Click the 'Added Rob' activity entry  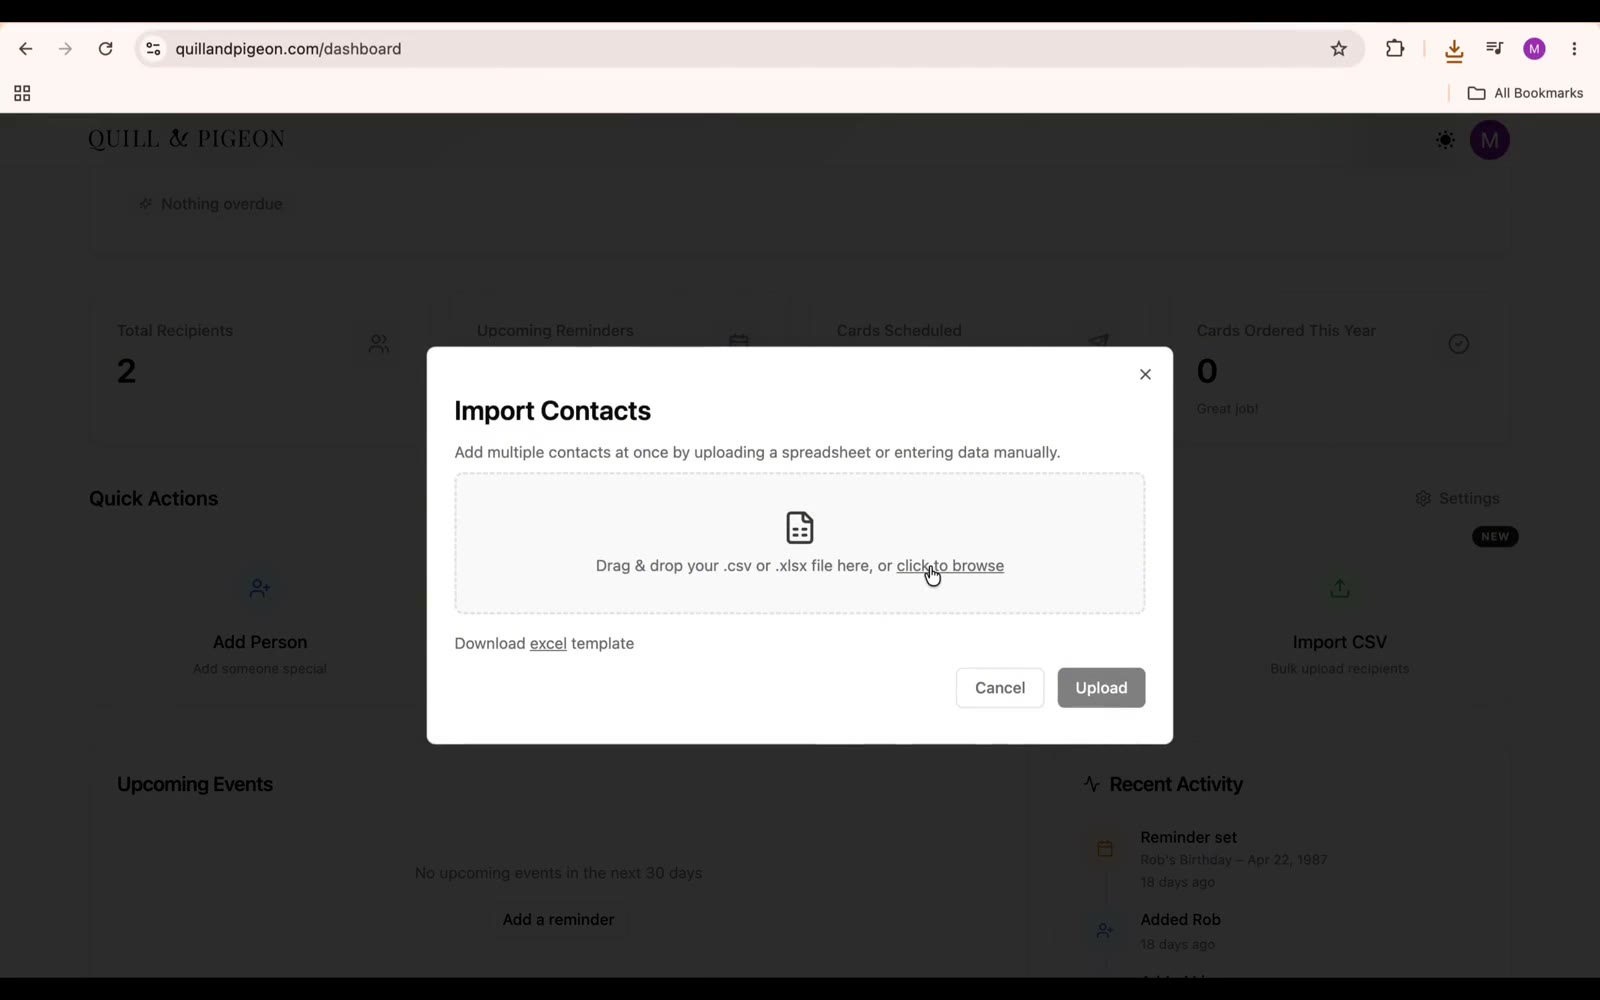pos(1180,931)
